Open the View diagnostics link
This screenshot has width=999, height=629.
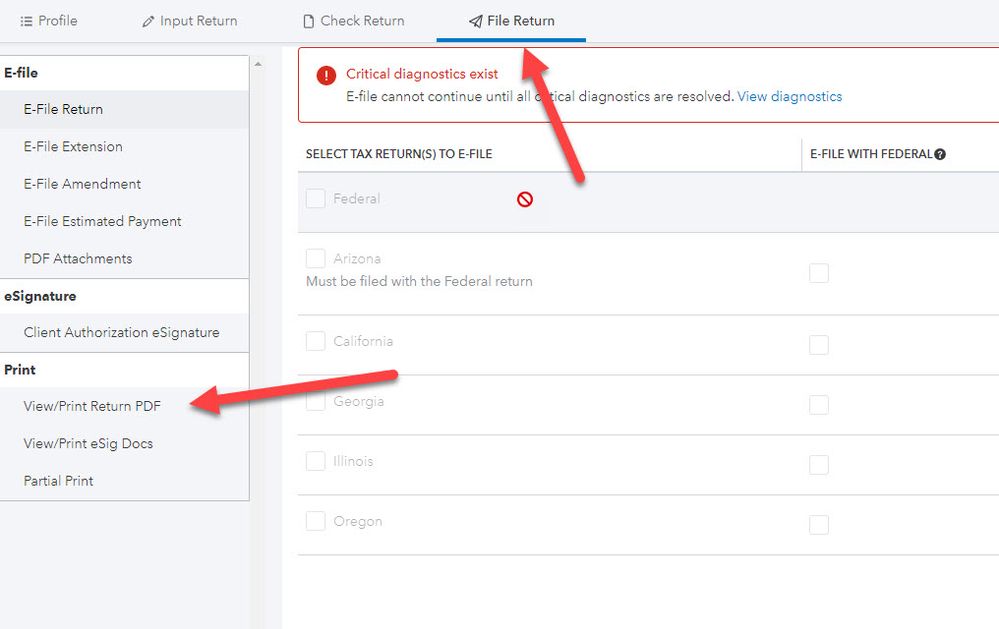click(789, 97)
